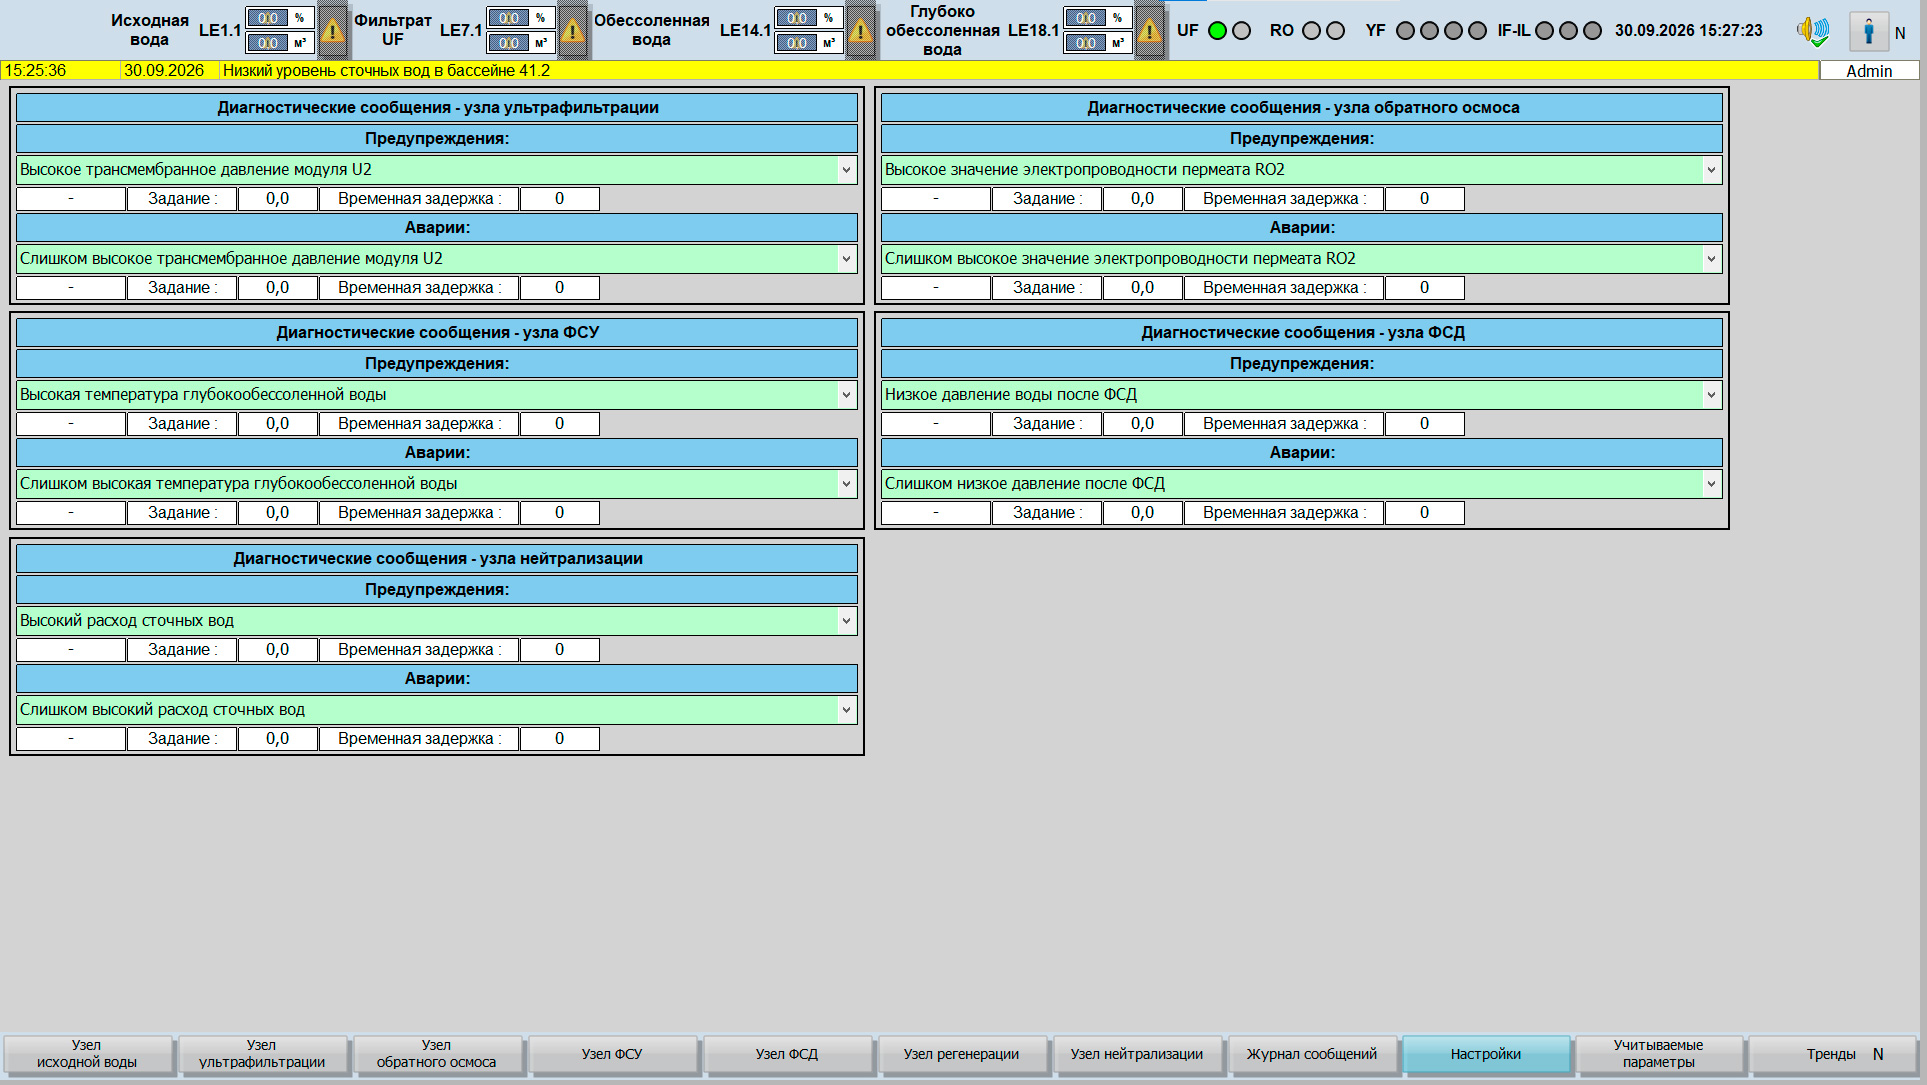Click Задание value under 'Высокий расход сточных вод'

pos(277,650)
